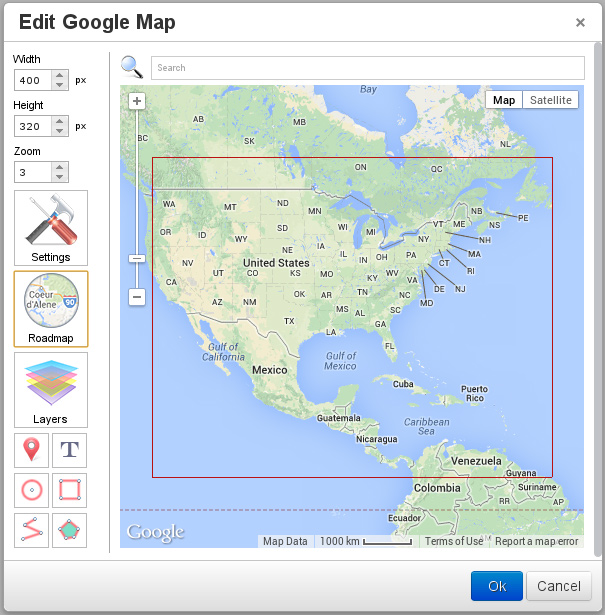Screen dimensions: 605x615
Task: Select the text label tool
Action: click(69, 450)
